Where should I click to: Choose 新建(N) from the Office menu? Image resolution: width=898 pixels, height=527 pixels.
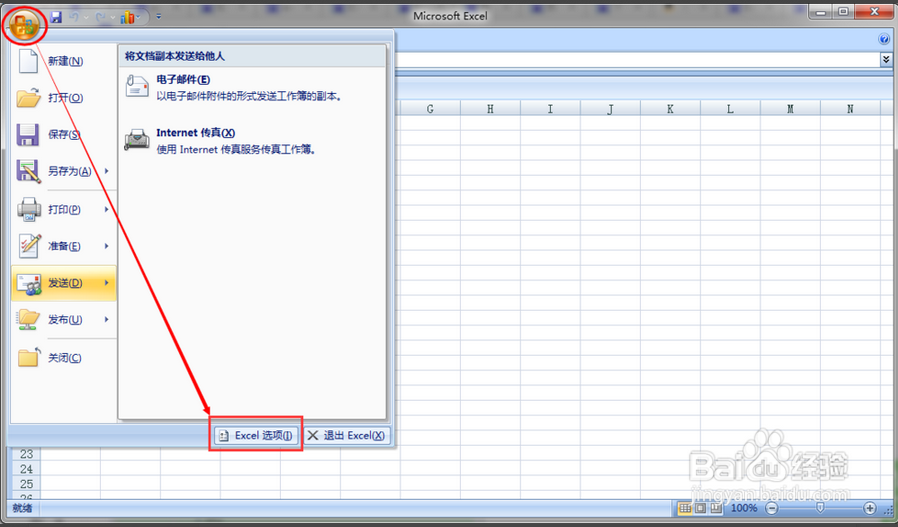[64, 61]
